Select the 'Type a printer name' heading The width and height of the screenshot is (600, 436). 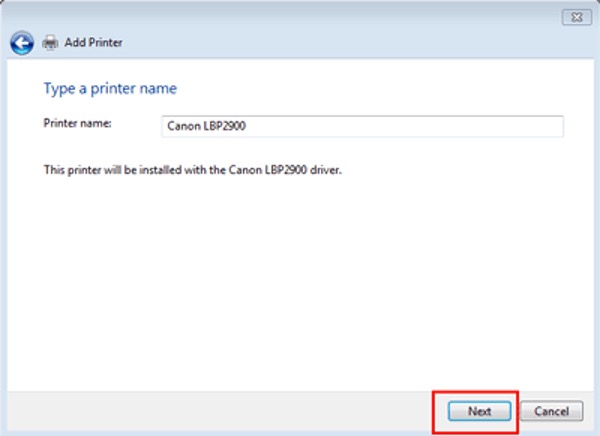click(x=110, y=89)
